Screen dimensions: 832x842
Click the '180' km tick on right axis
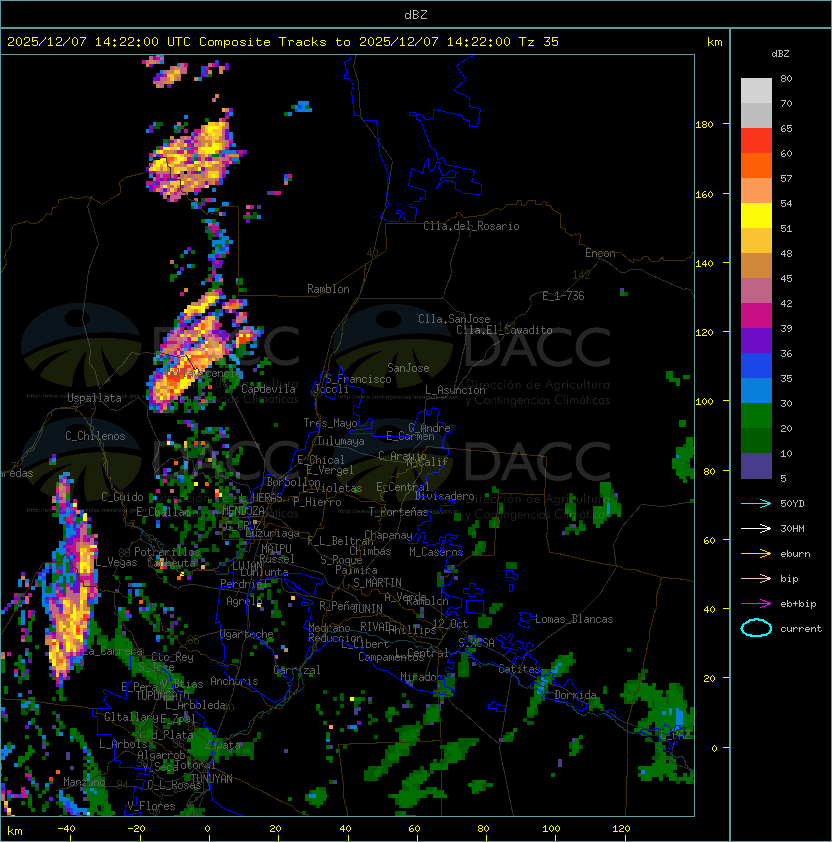coord(704,125)
